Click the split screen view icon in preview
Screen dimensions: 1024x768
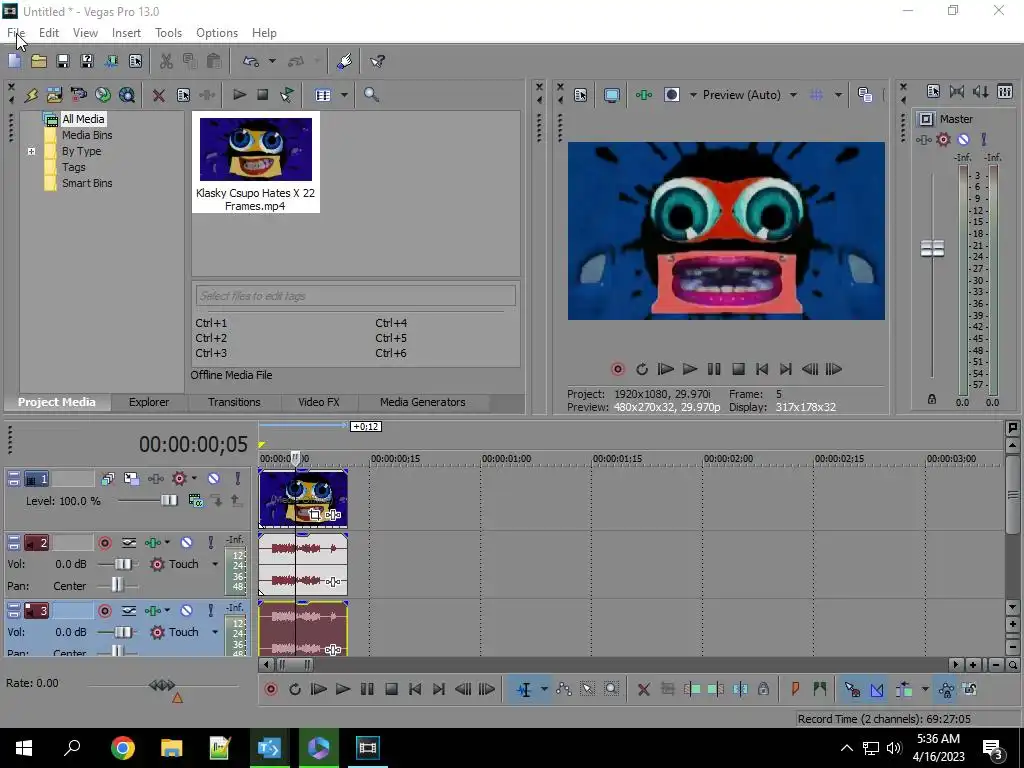click(x=672, y=95)
